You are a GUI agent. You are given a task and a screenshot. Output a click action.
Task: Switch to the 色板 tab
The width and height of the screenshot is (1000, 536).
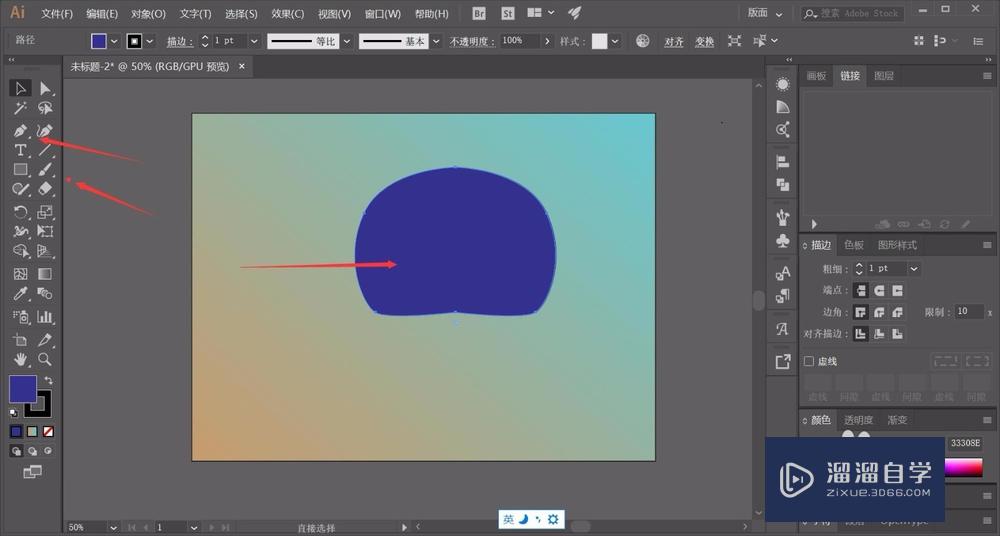pos(853,245)
